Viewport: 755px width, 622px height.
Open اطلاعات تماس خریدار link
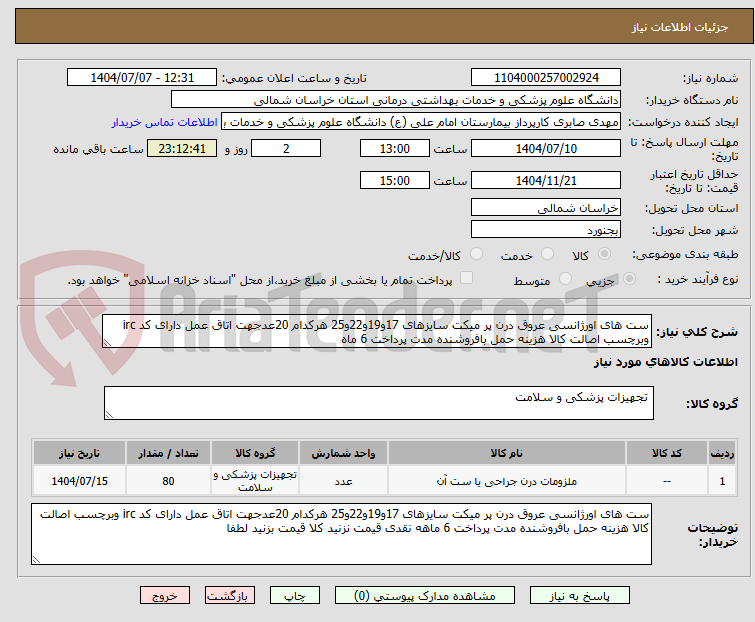coord(165,122)
